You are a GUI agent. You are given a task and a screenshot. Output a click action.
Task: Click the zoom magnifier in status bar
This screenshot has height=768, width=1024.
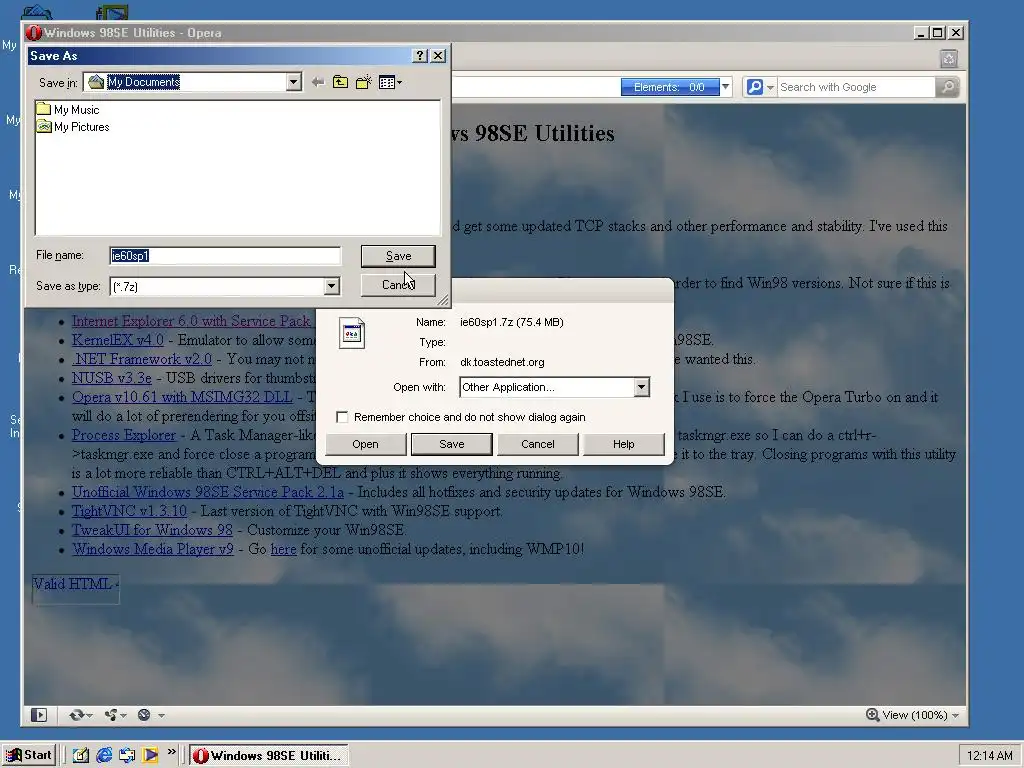click(x=872, y=715)
